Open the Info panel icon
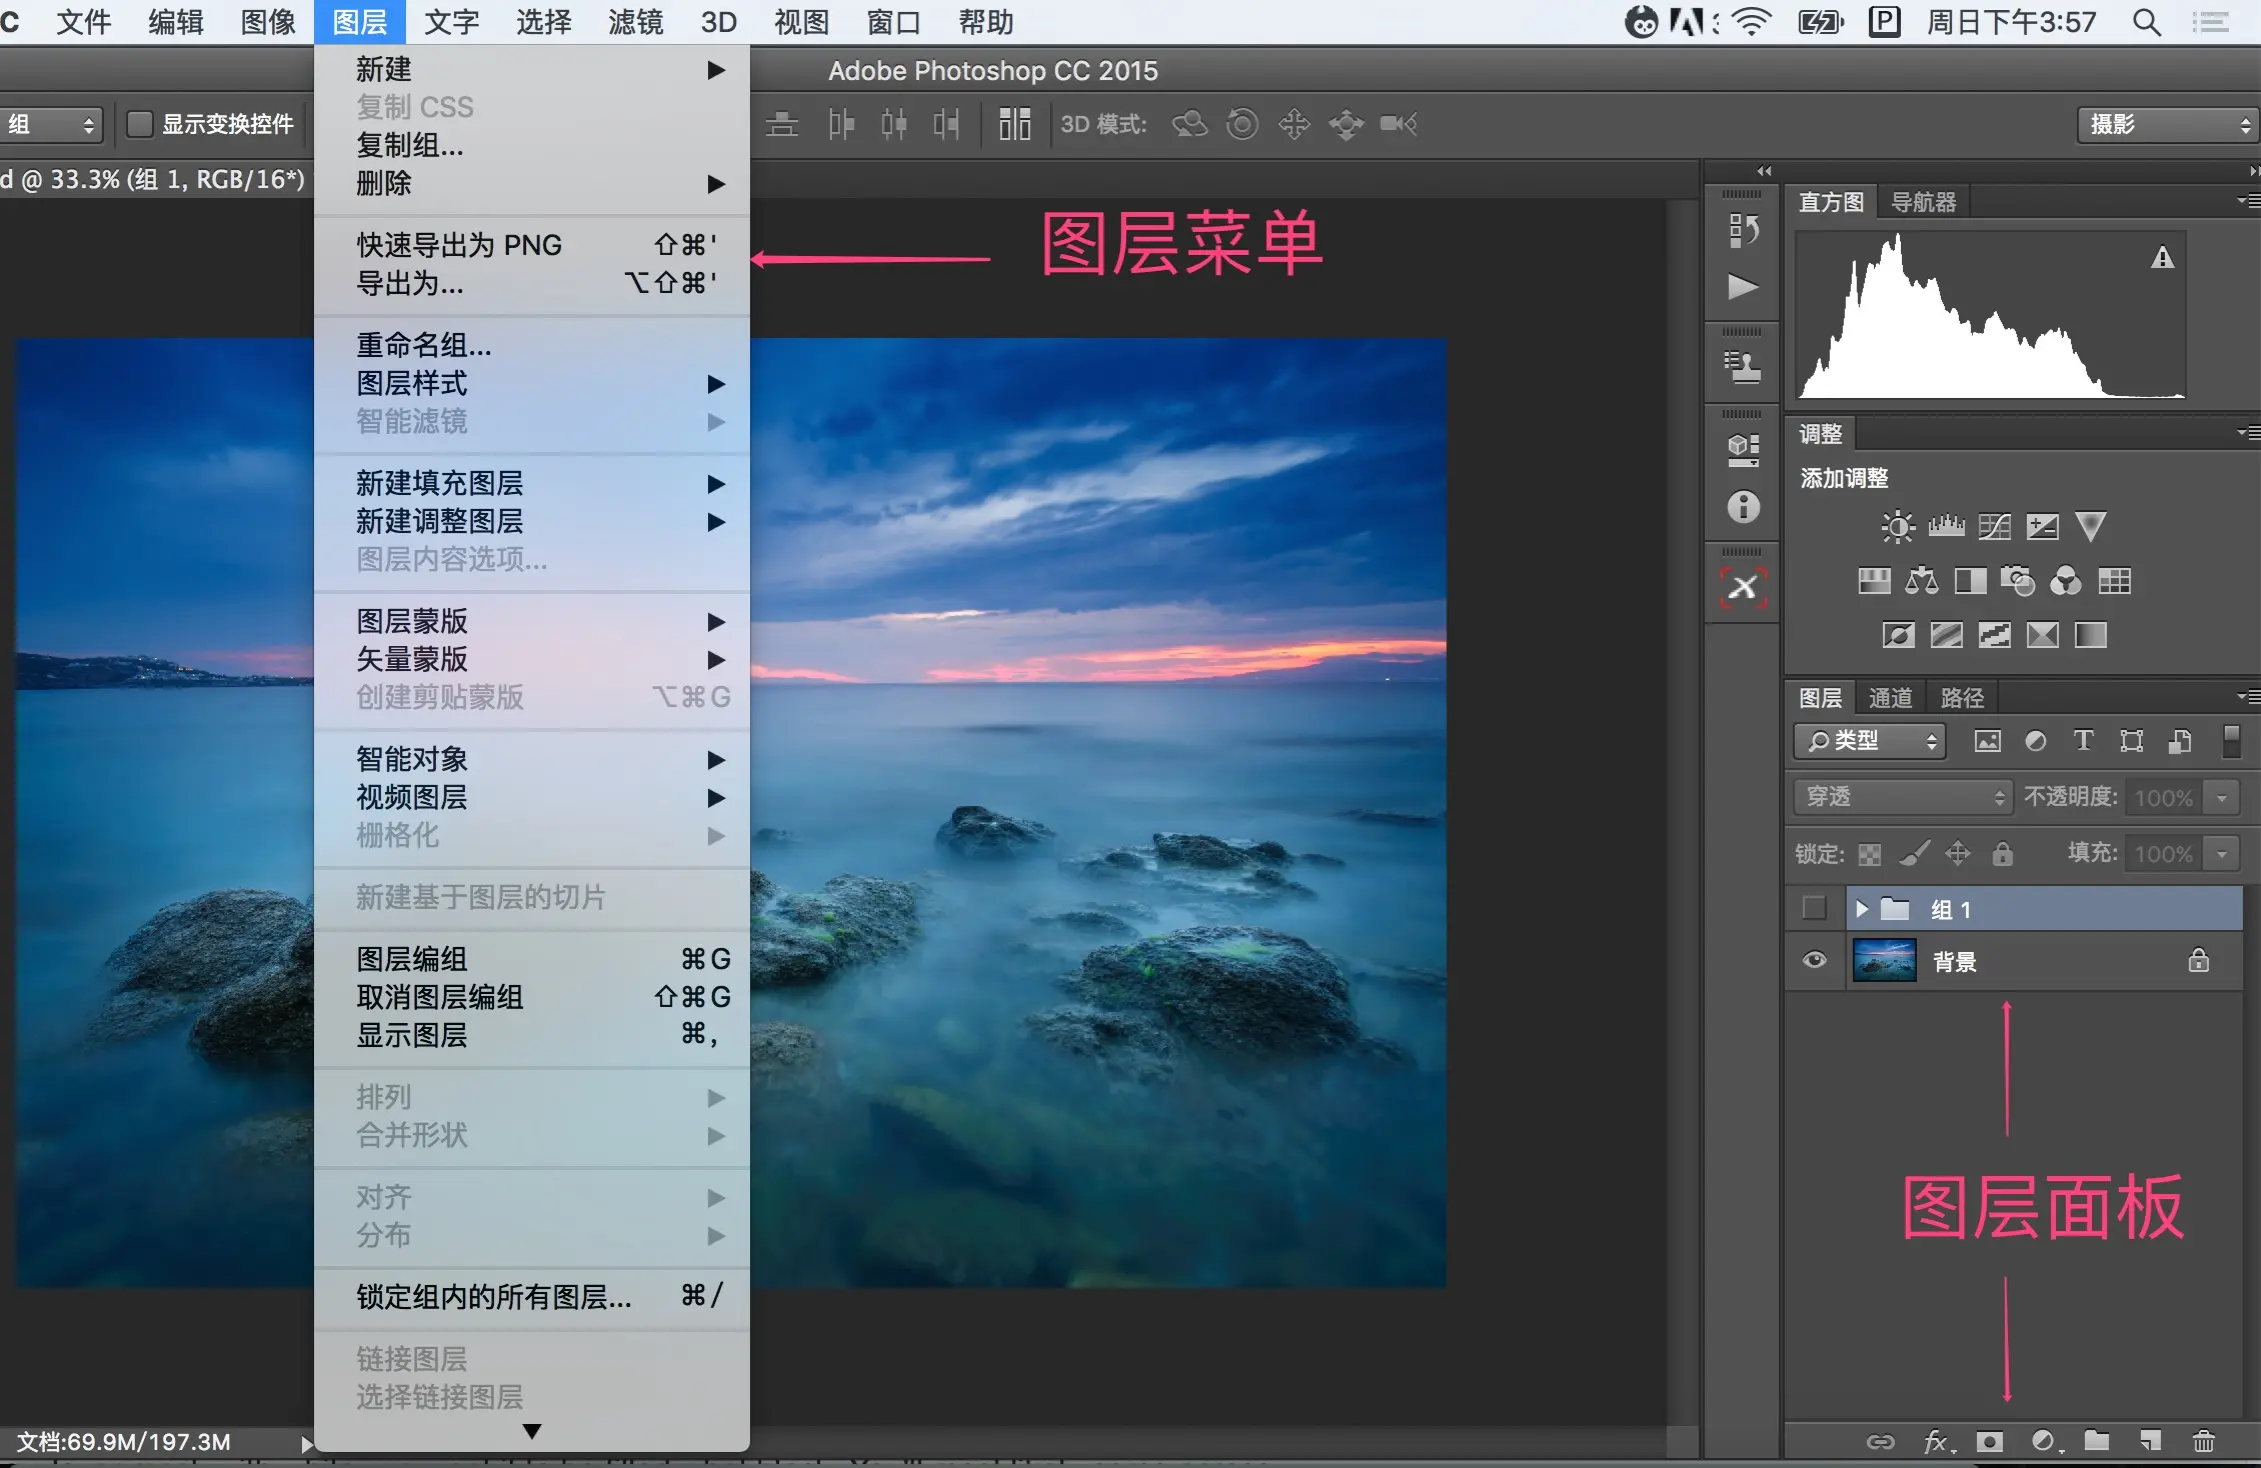 1743,507
